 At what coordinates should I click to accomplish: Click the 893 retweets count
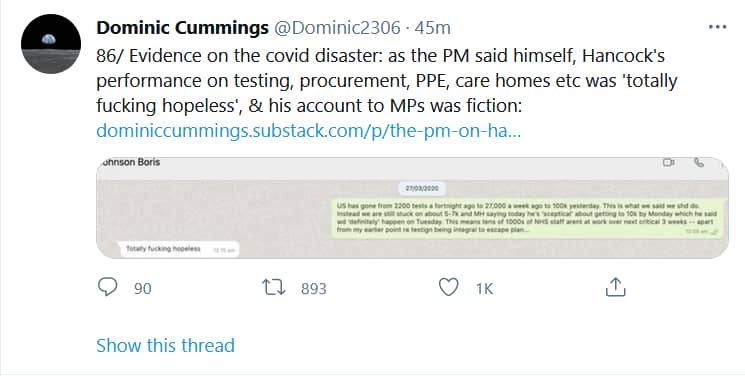pyautogui.click(x=314, y=289)
